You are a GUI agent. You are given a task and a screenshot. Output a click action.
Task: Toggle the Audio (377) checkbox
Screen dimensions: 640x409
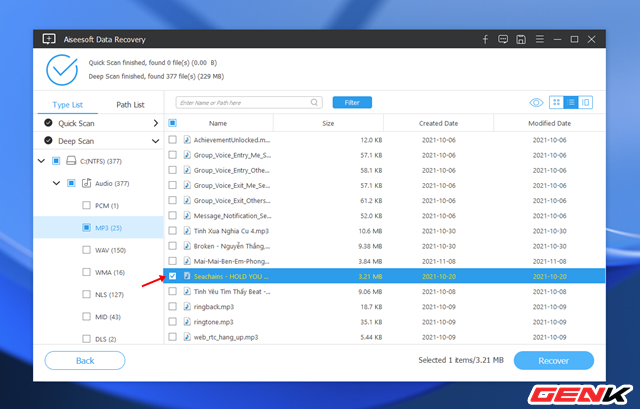point(71,183)
